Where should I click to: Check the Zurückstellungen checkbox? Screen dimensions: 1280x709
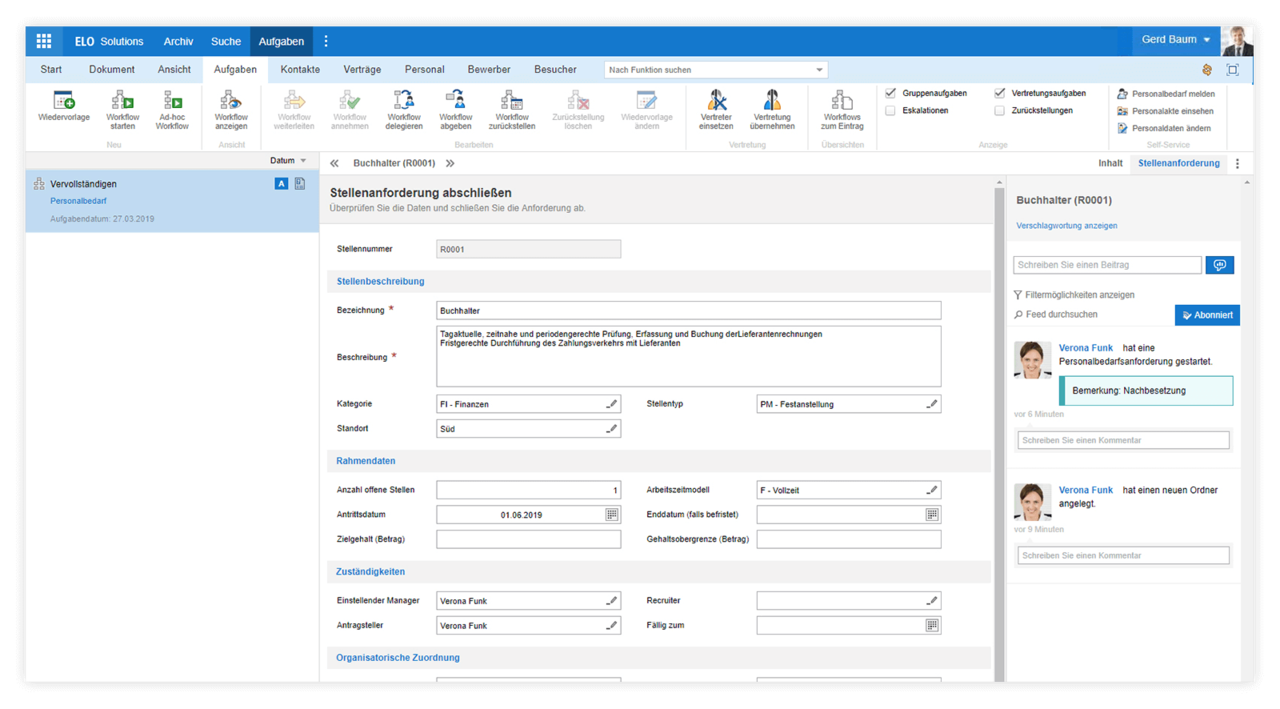pos(1000,111)
